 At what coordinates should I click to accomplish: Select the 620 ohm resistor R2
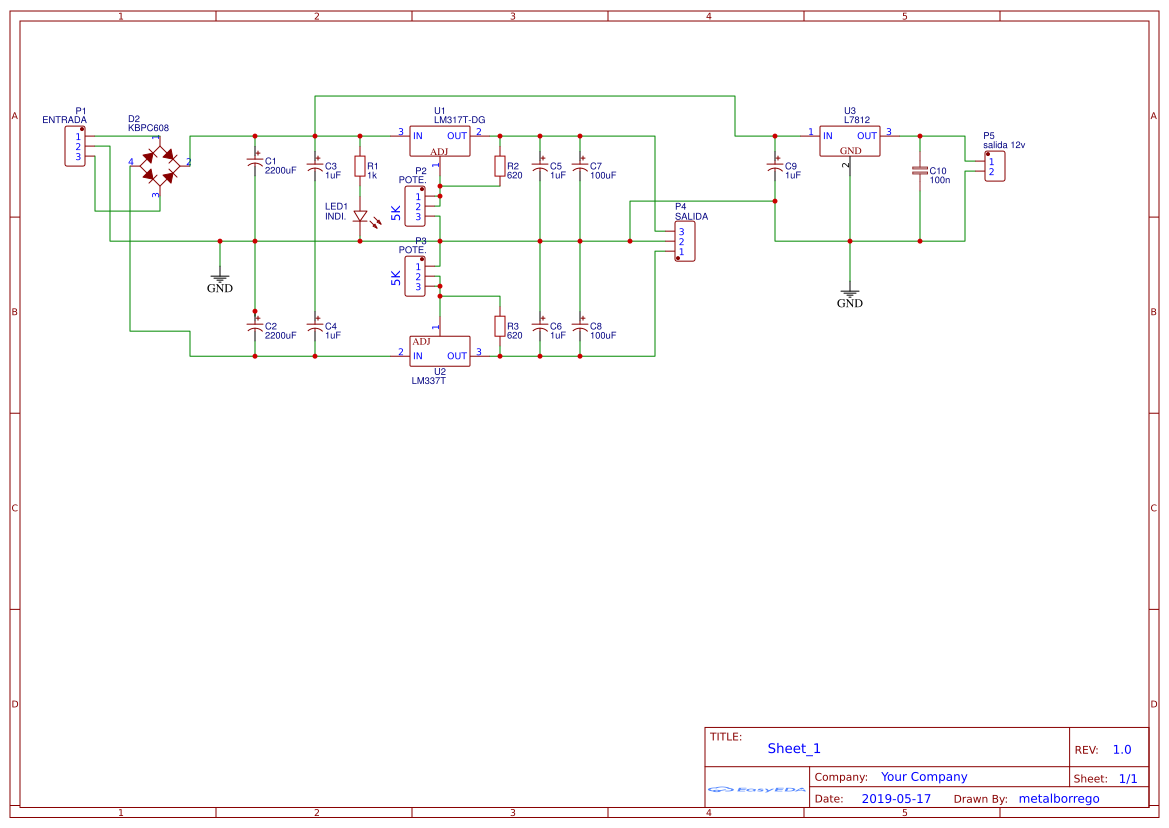point(500,168)
